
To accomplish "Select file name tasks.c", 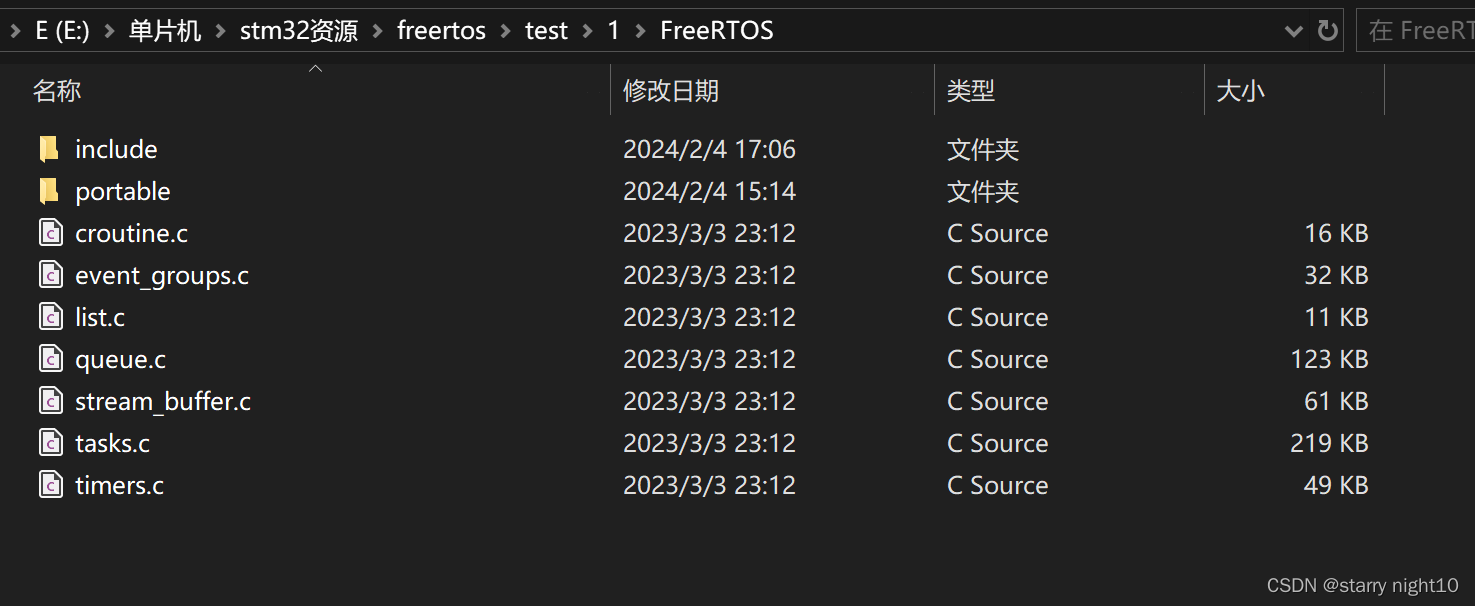I will coord(112,443).
